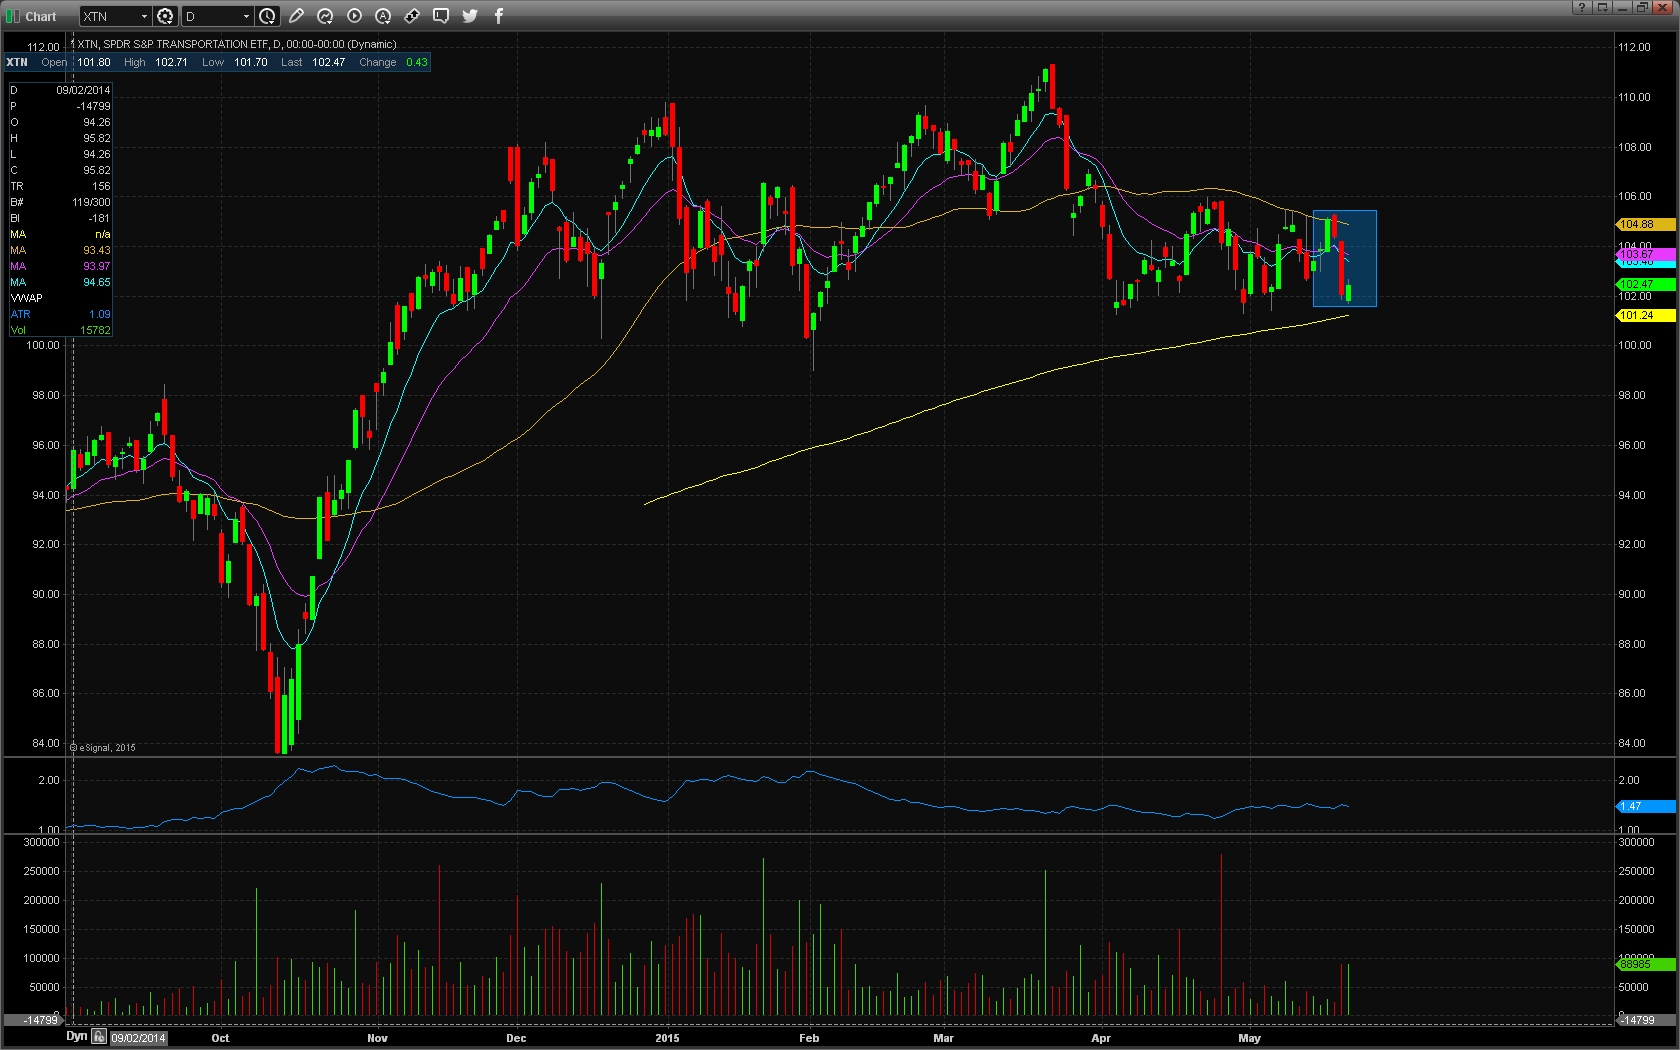The height and width of the screenshot is (1050, 1680).
Task: Click the 103.67 magenta MA price tag
Action: click(1645, 255)
